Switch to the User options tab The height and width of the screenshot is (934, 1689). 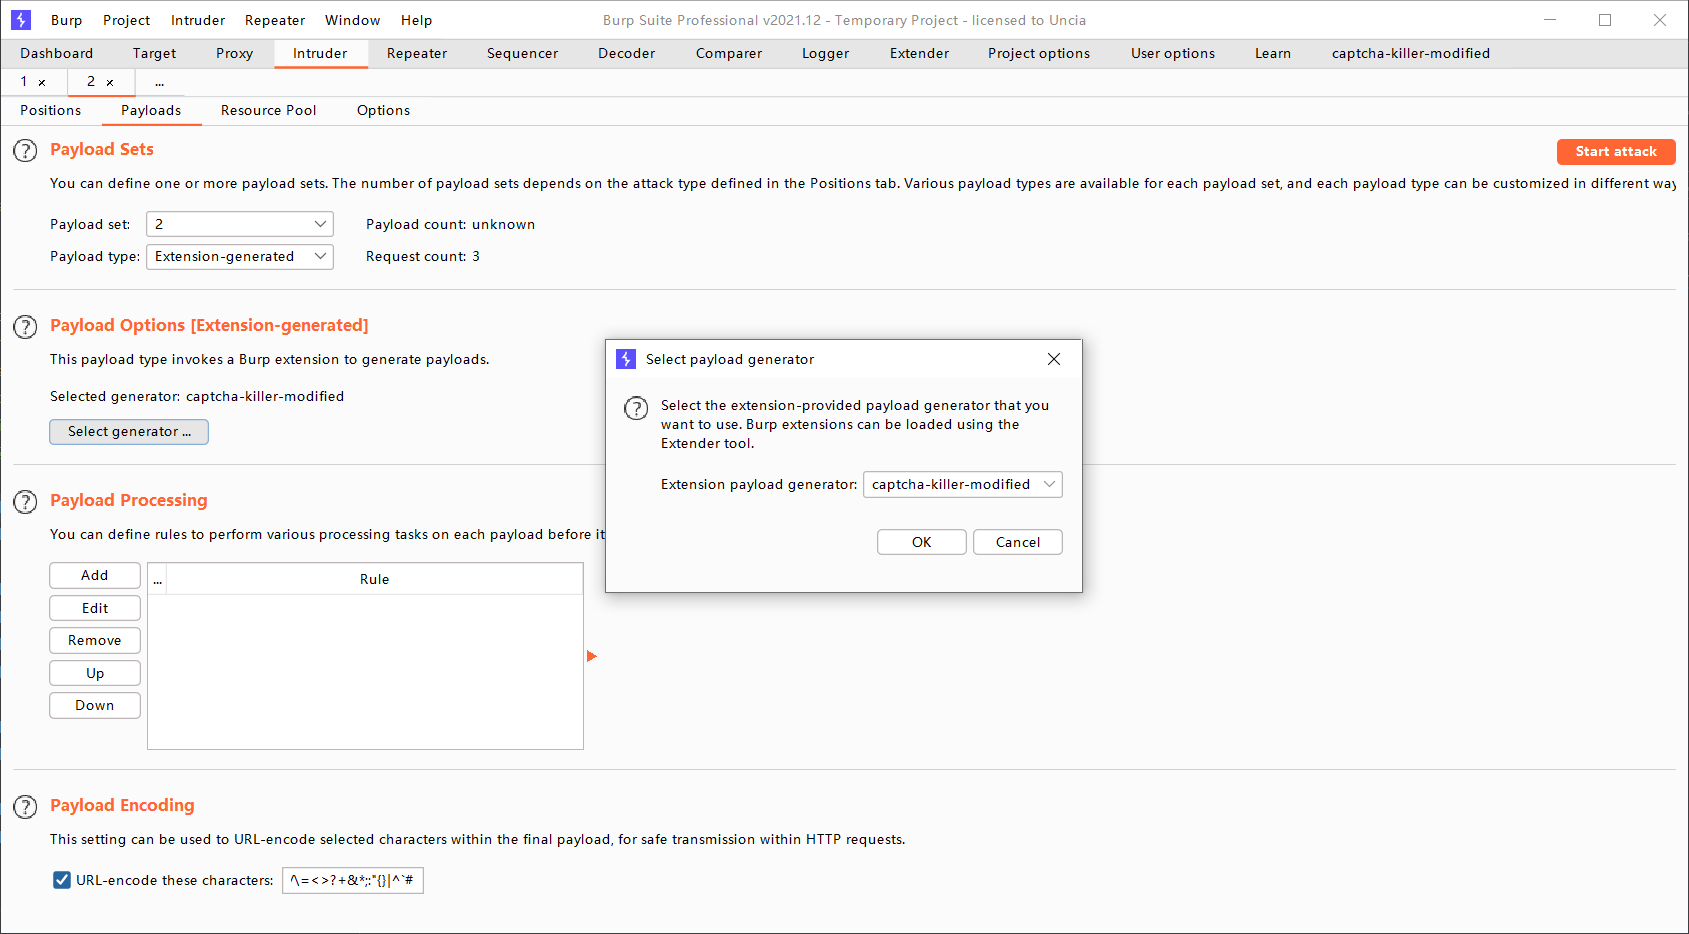point(1173,54)
